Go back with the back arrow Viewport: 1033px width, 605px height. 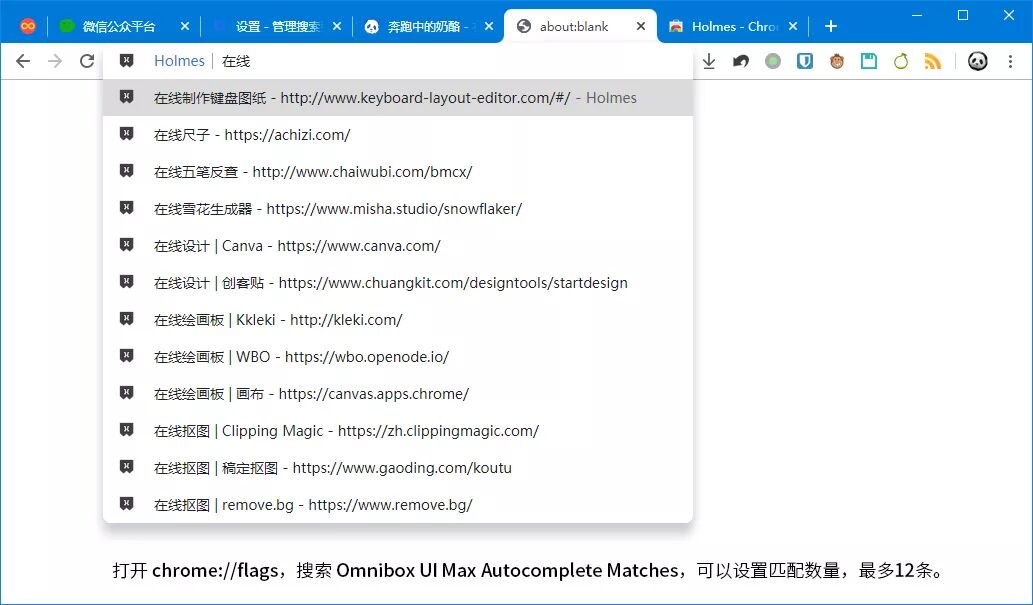23,61
